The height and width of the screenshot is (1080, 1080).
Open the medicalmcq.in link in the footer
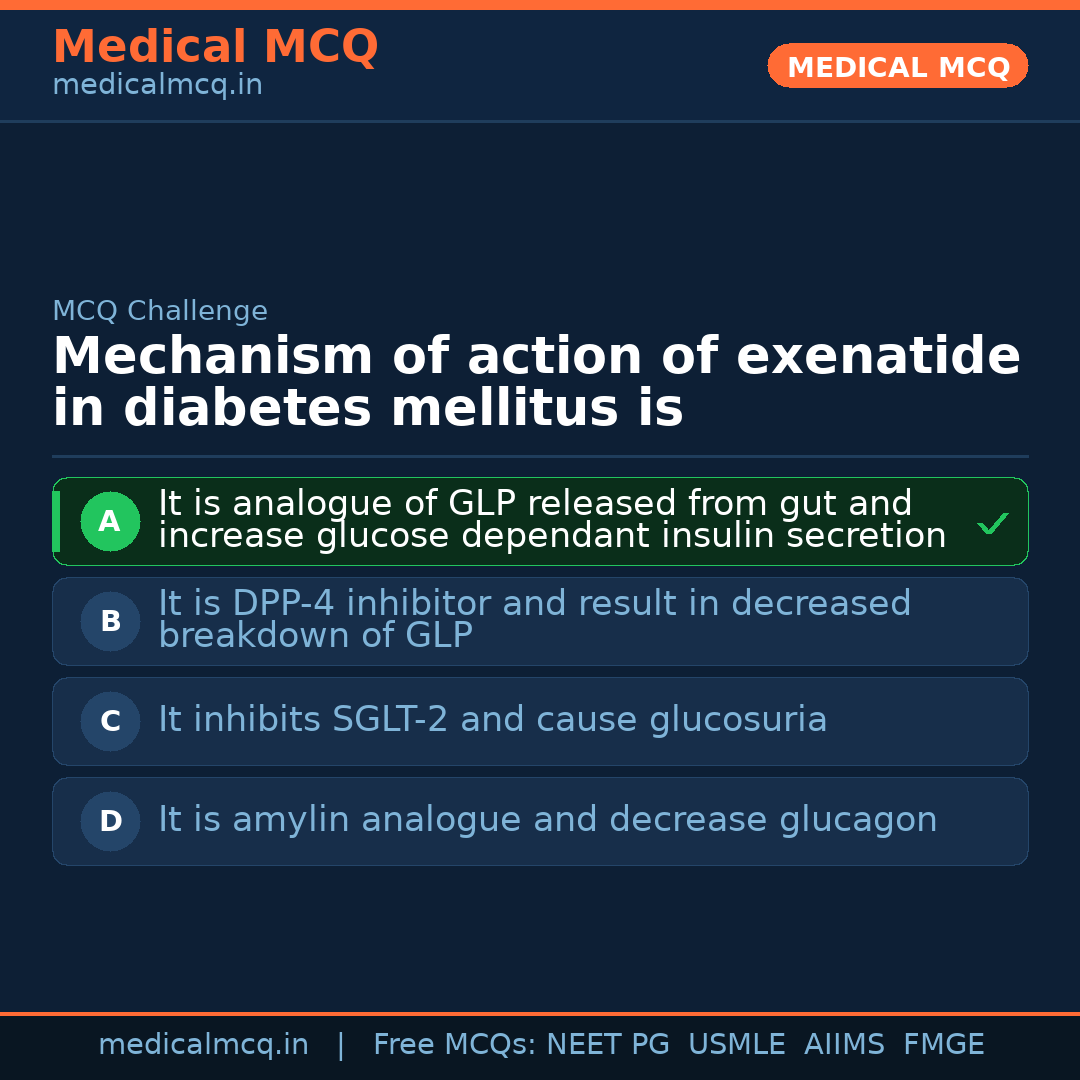click(203, 1045)
